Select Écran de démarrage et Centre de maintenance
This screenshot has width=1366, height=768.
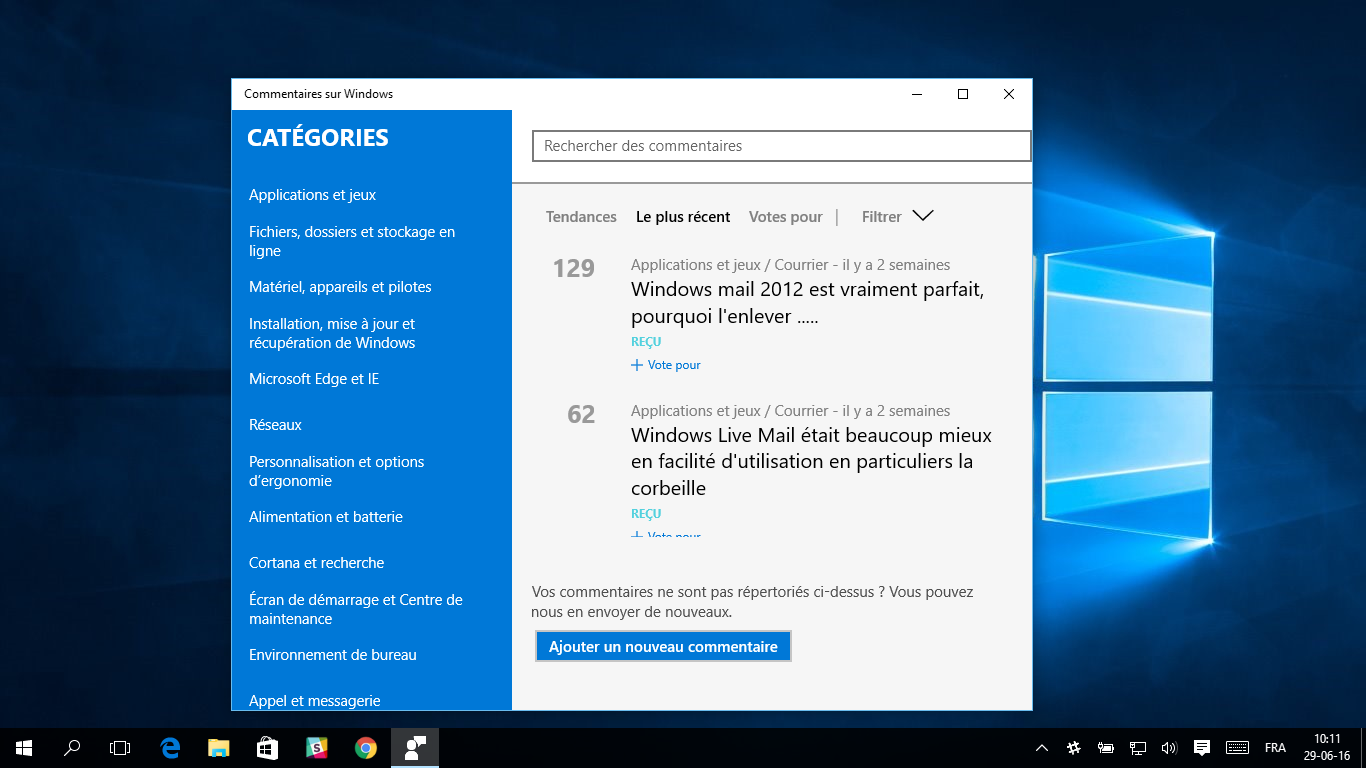click(356, 609)
